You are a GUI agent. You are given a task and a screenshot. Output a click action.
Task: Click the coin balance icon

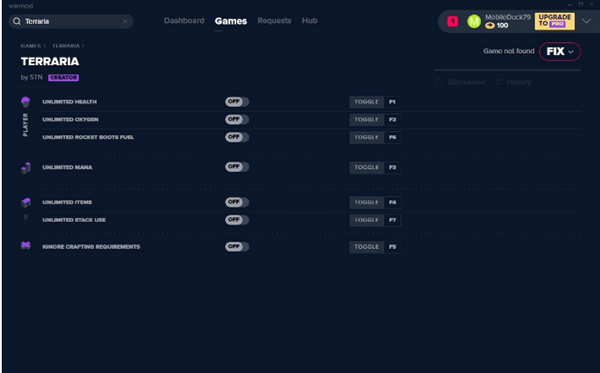[x=489, y=26]
